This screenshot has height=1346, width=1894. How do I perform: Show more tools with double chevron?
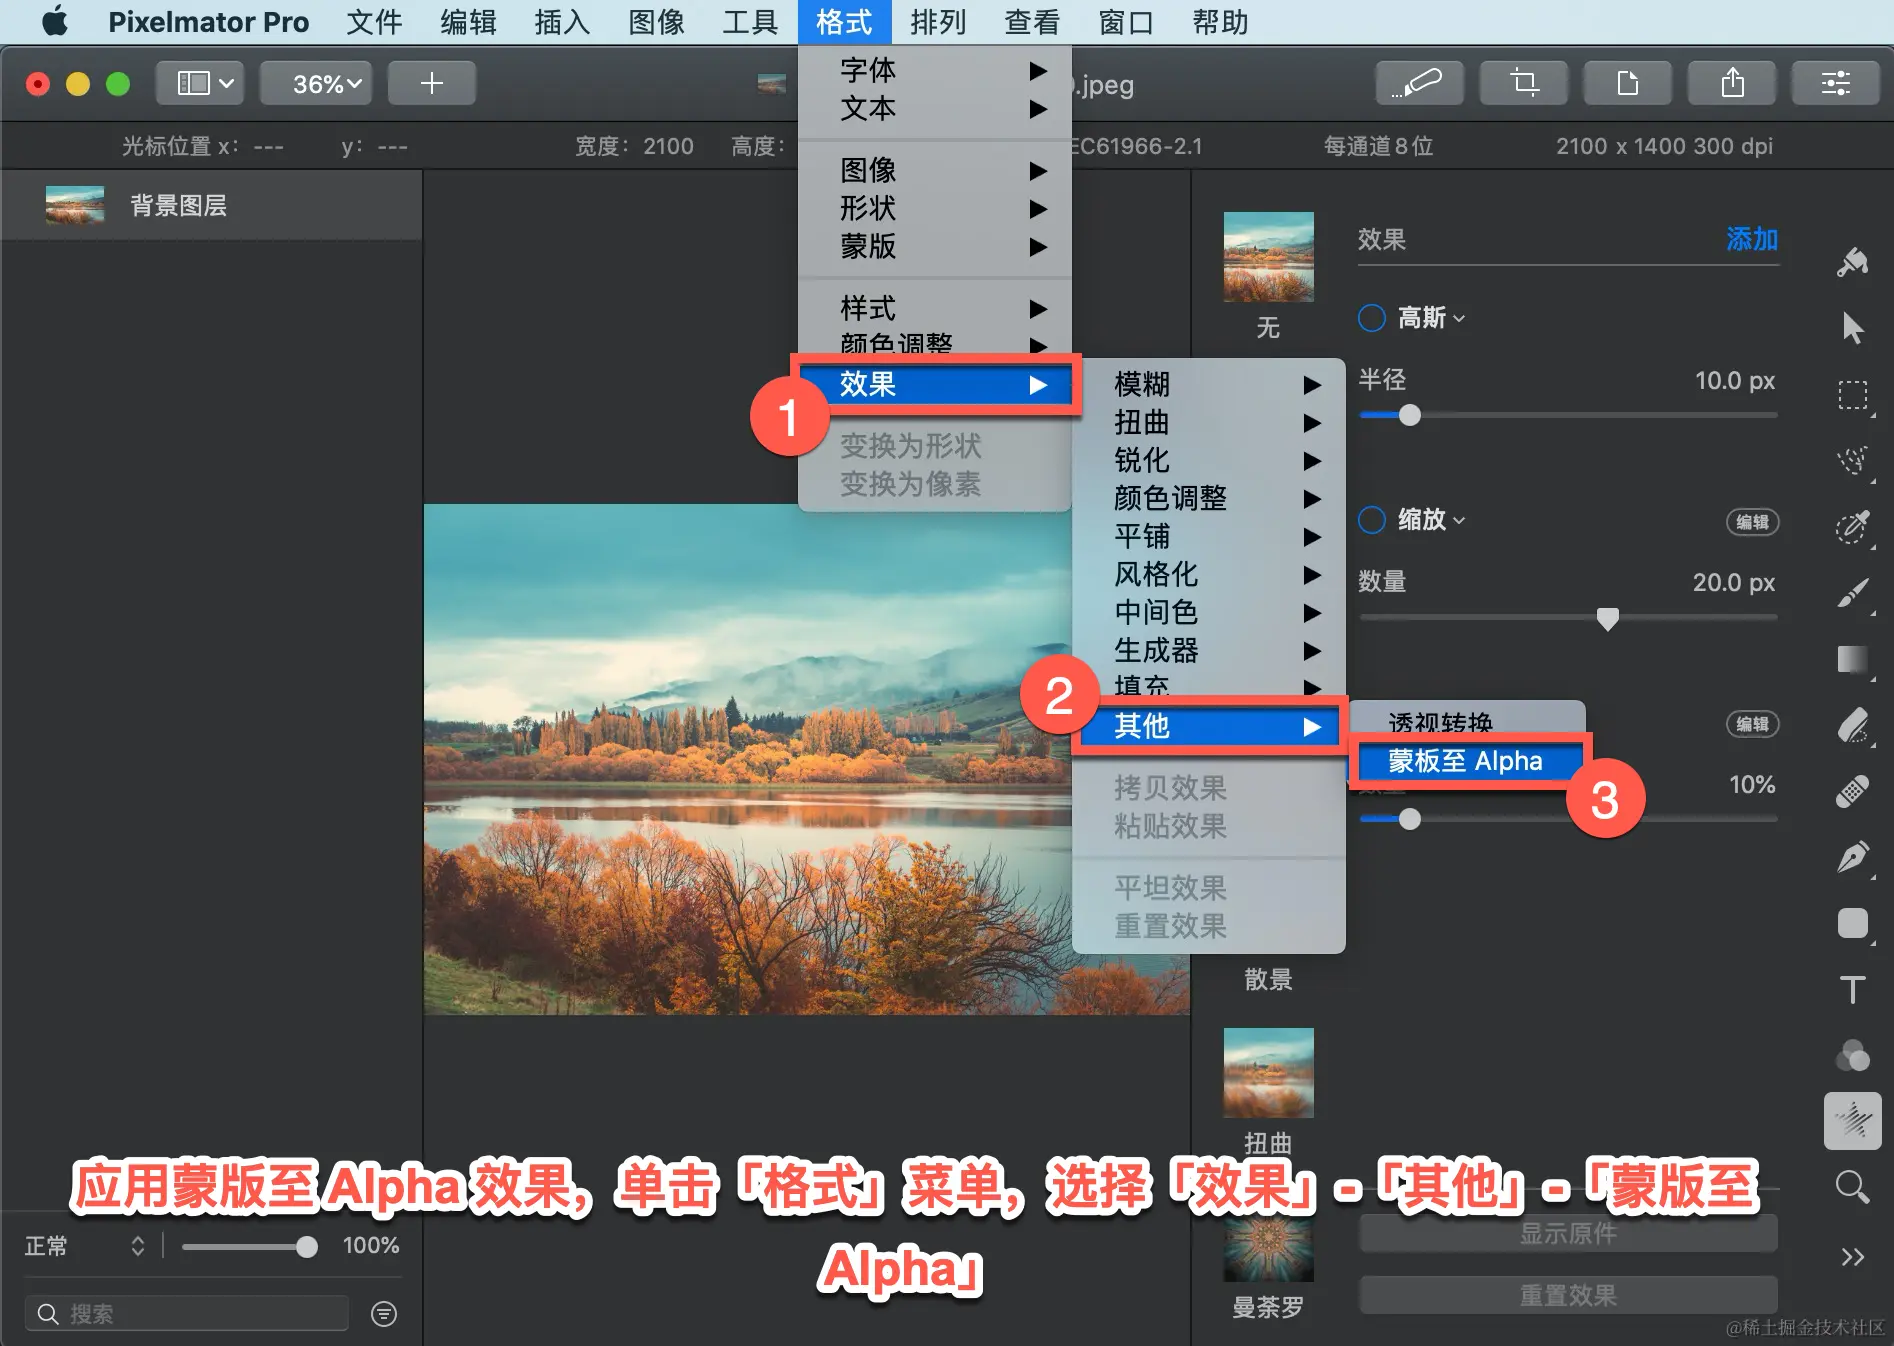[1852, 1257]
